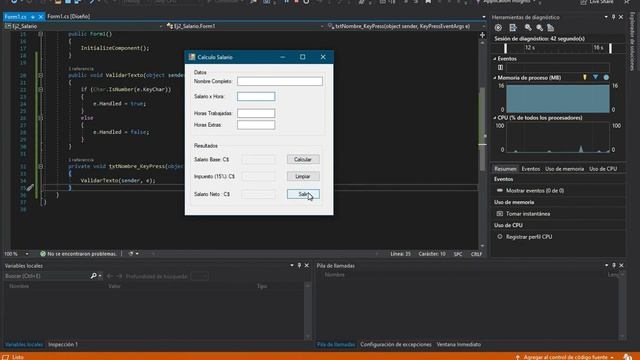Click the right diagnostics timeline selection handle
Image resolution: width=640 pixels, height=360 pixels.
click(x=610, y=48)
